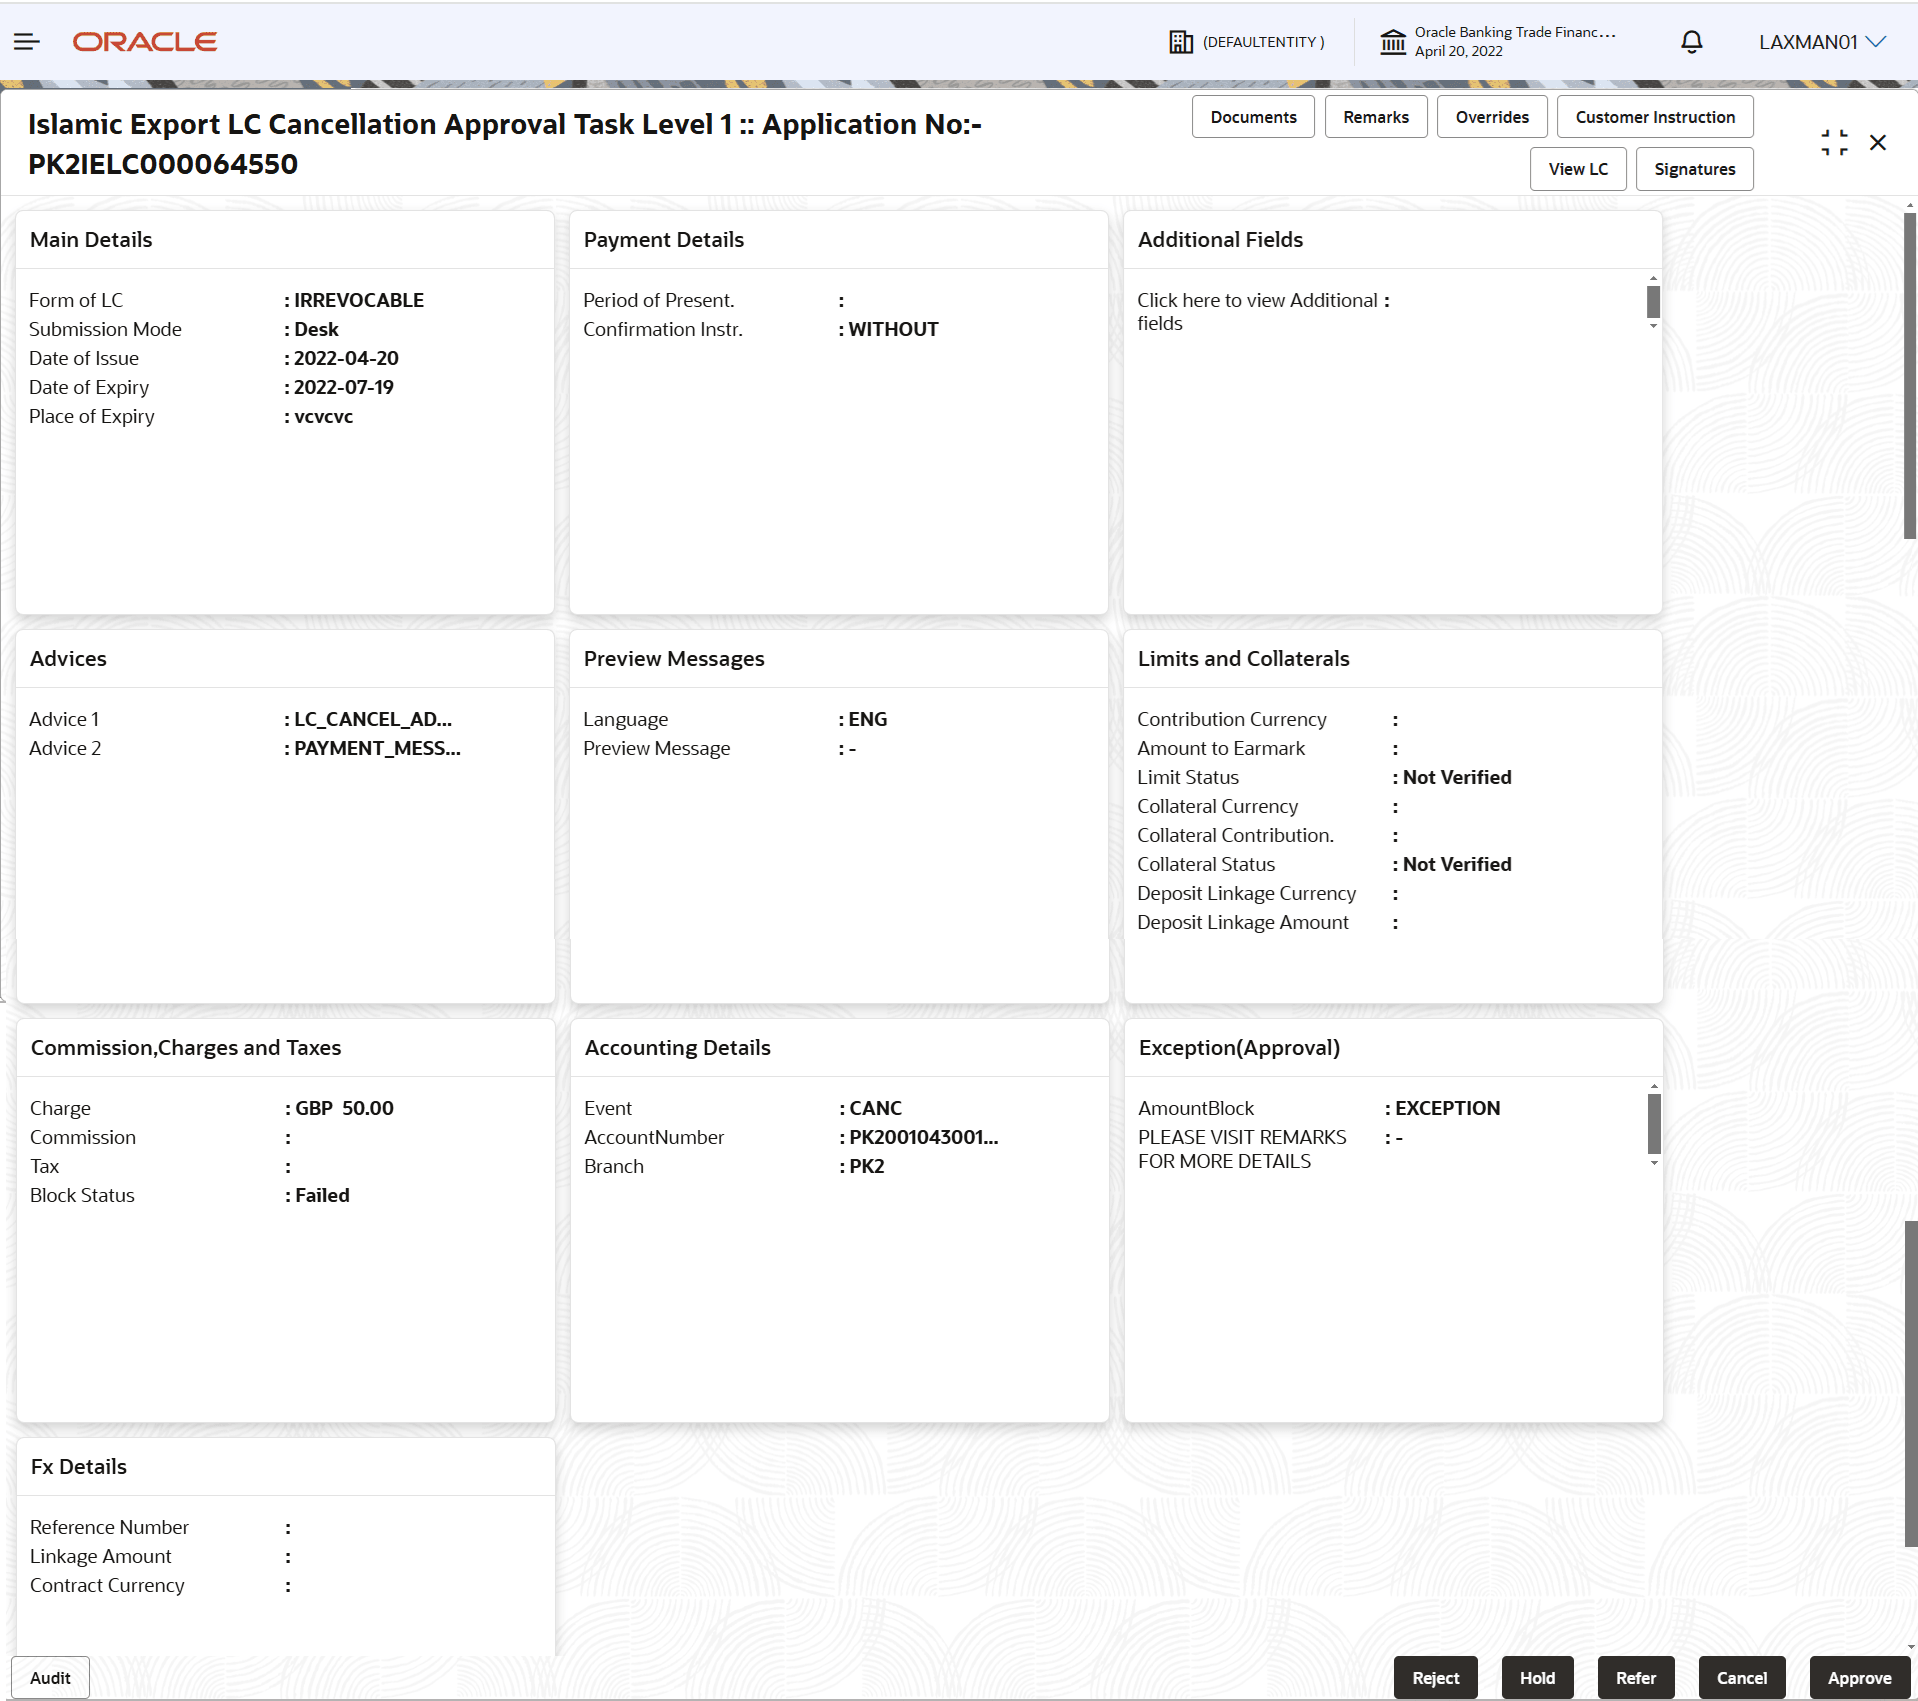Place the task on Hold
This screenshot has height=1701, width=1918.
(x=1537, y=1677)
